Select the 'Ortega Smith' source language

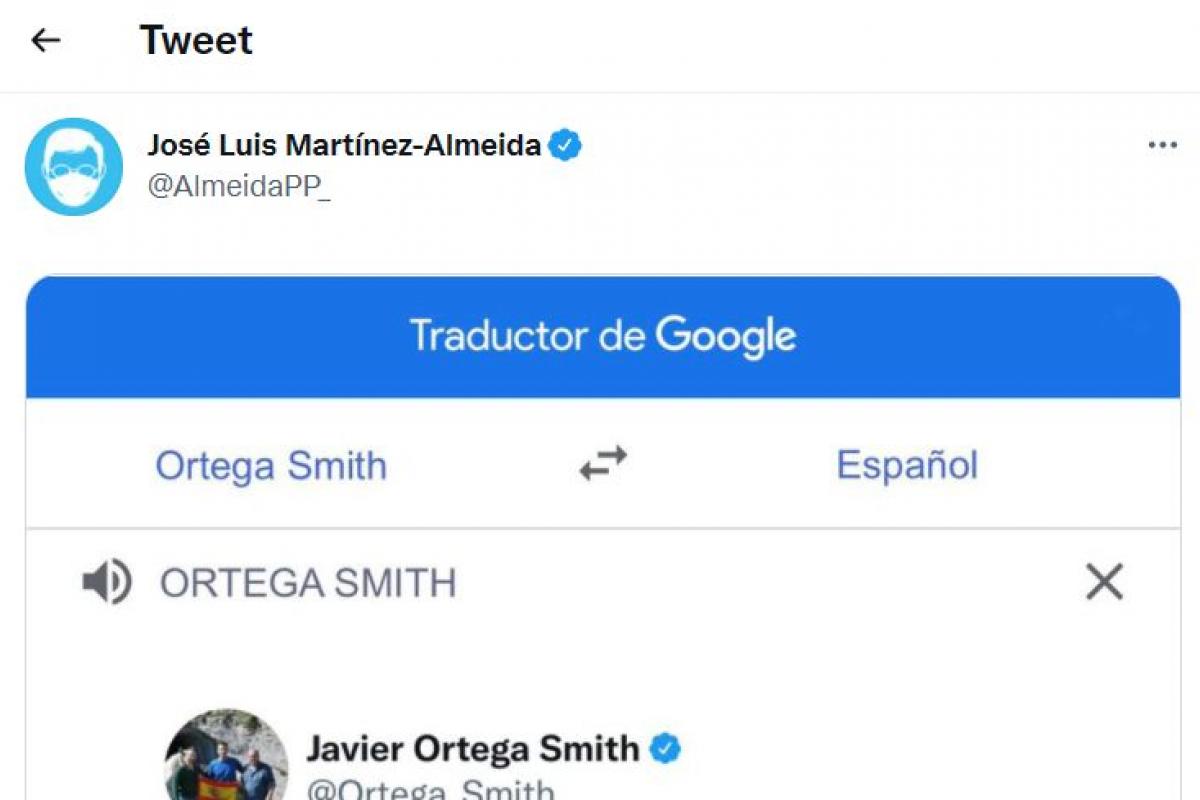(x=271, y=465)
